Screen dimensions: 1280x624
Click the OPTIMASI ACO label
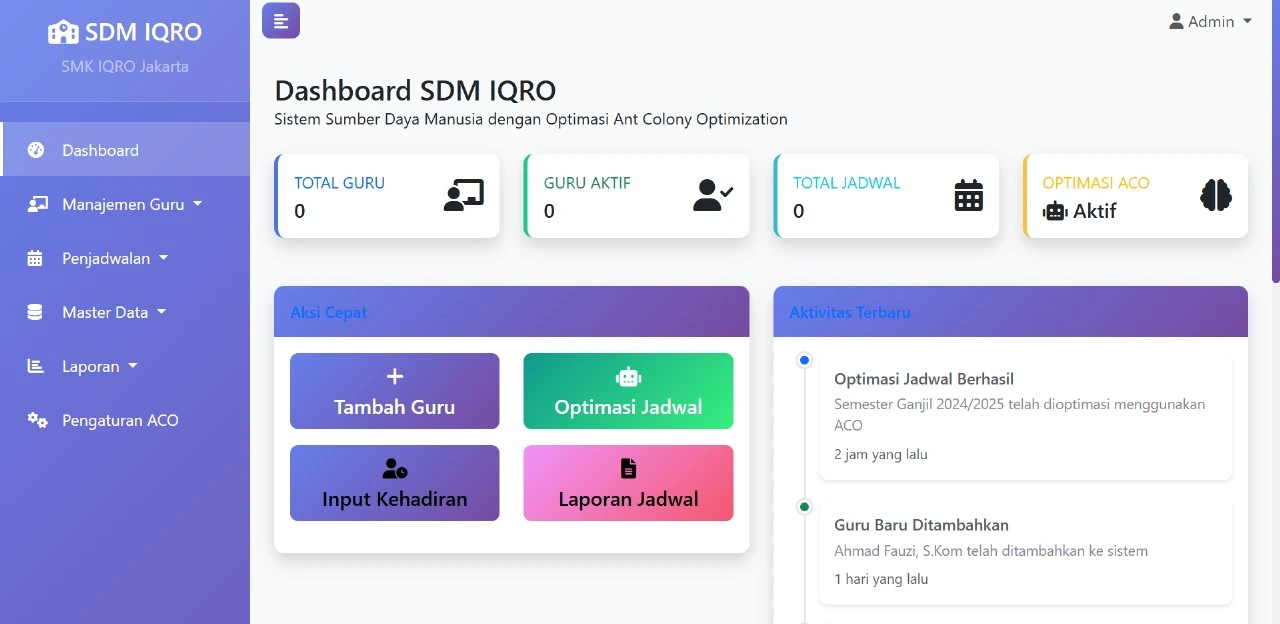pyautogui.click(x=1096, y=183)
